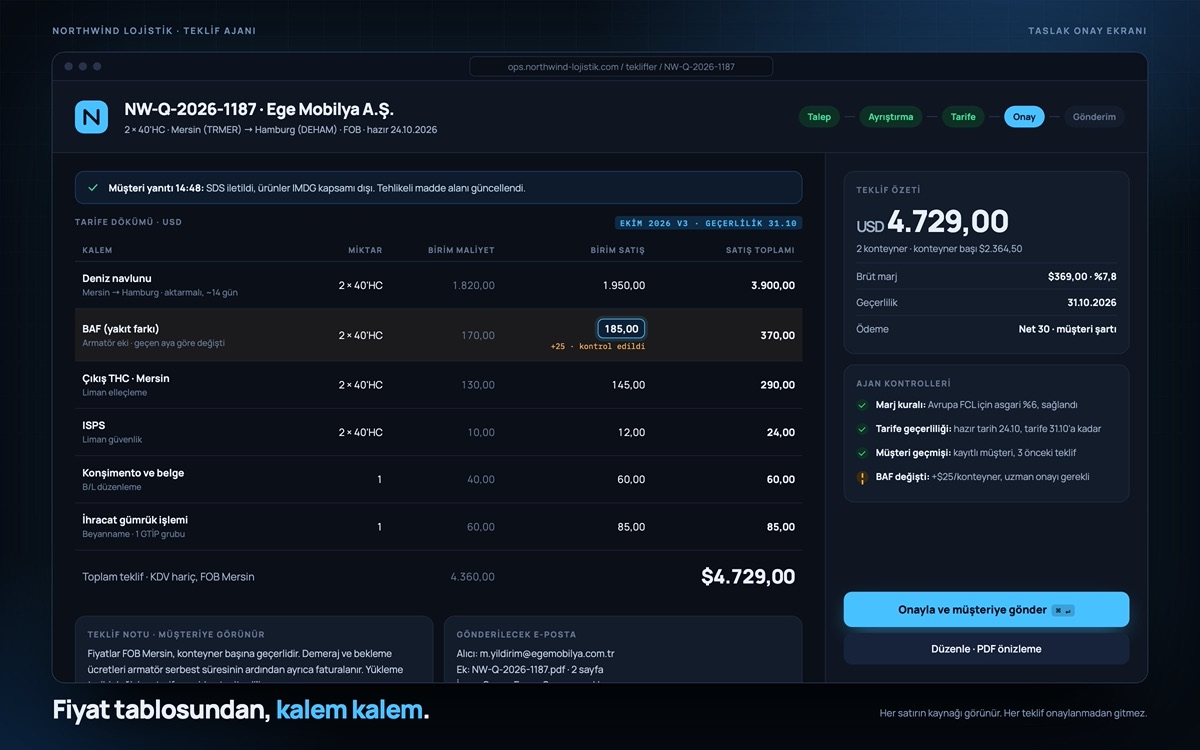The width and height of the screenshot is (1200, 750).
Task: Click İhracat gümrük işlemi unit sale 85,00
Action: pyautogui.click(x=631, y=527)
